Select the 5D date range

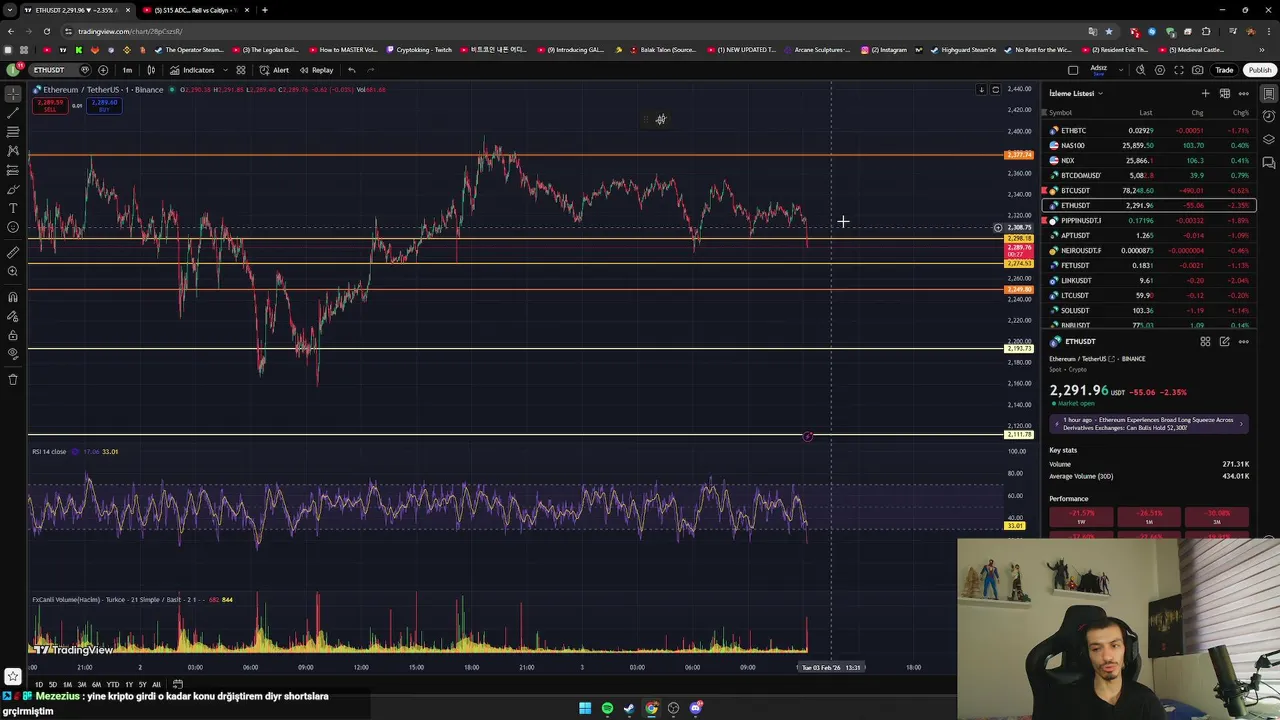pyautogui.click(x=53, y=684)
